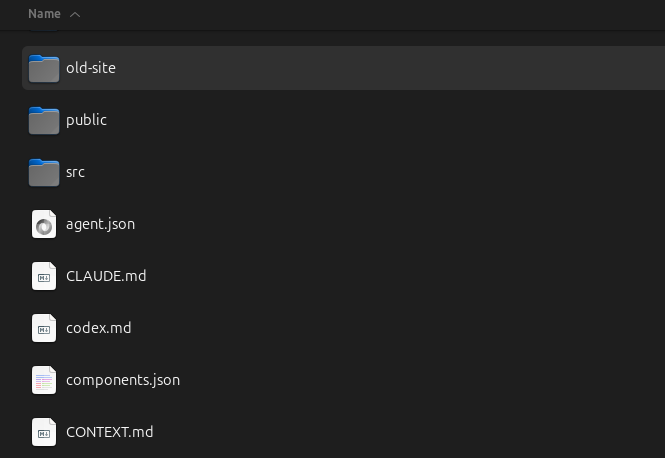
Task: Select the agent.json filename
Action: [100, 224]
